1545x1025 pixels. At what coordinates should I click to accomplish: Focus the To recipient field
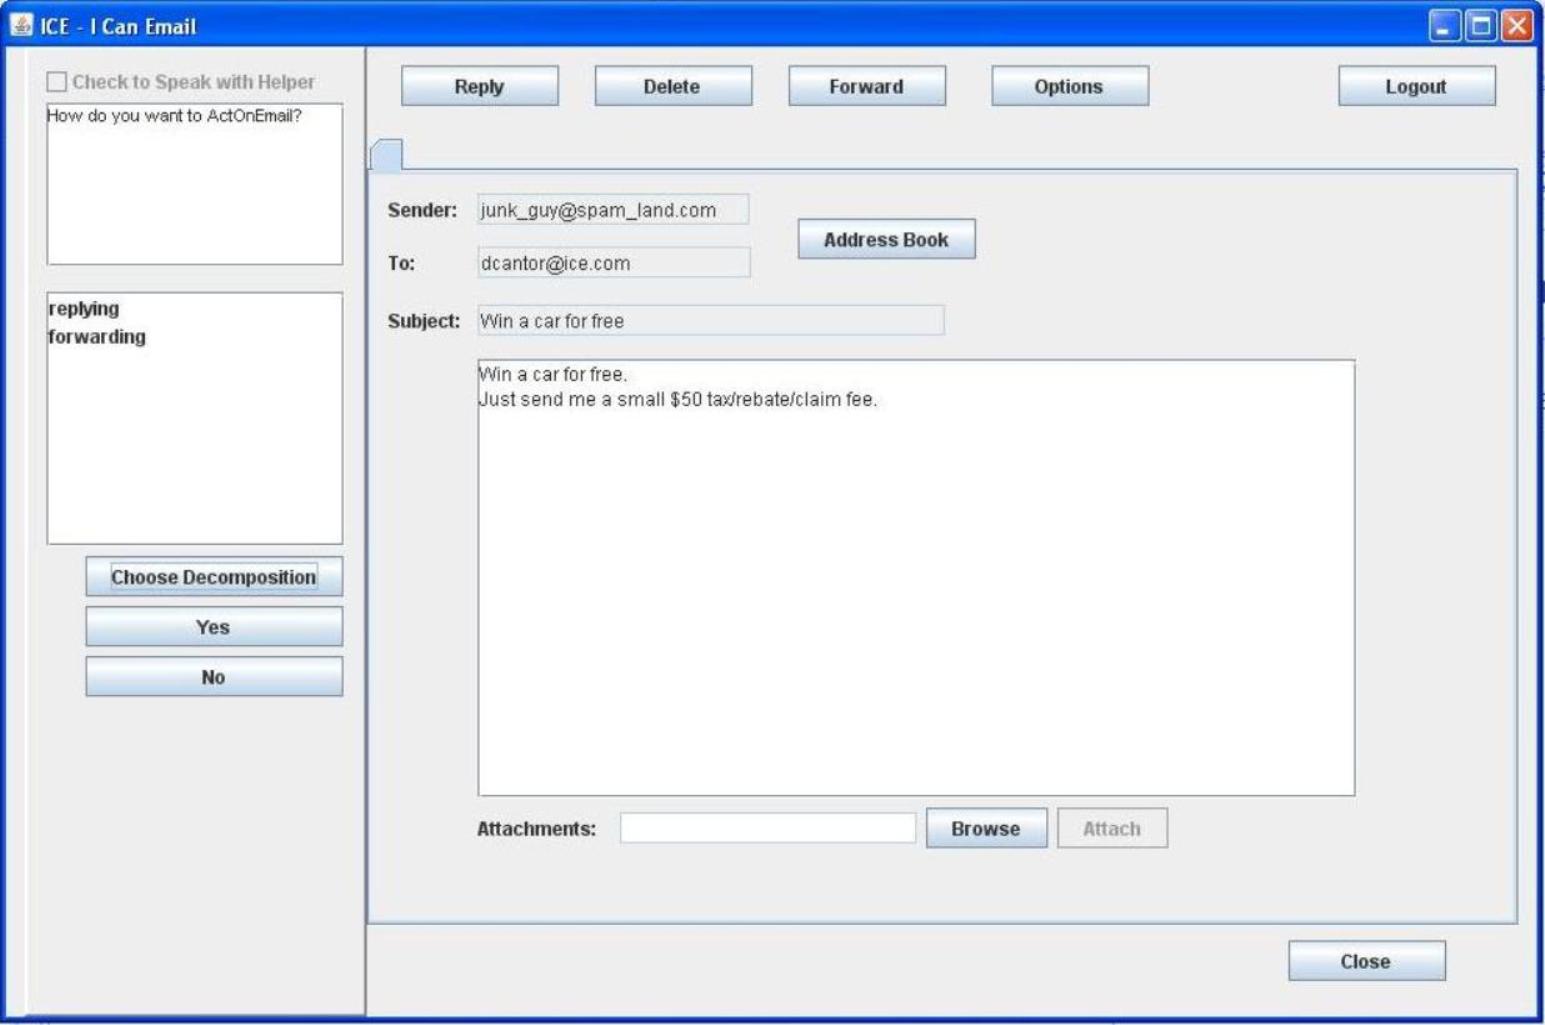[612, 263]
